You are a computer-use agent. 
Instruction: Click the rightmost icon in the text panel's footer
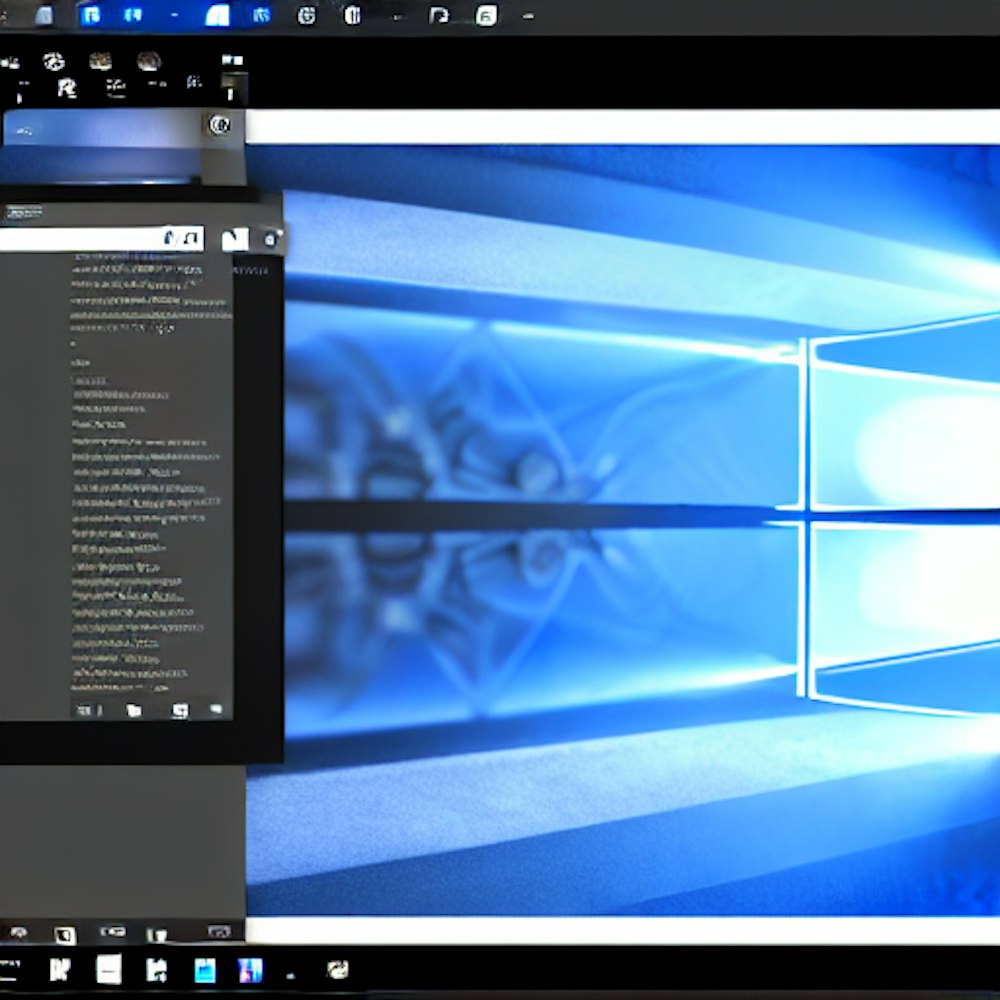click(x=216, y=709)
